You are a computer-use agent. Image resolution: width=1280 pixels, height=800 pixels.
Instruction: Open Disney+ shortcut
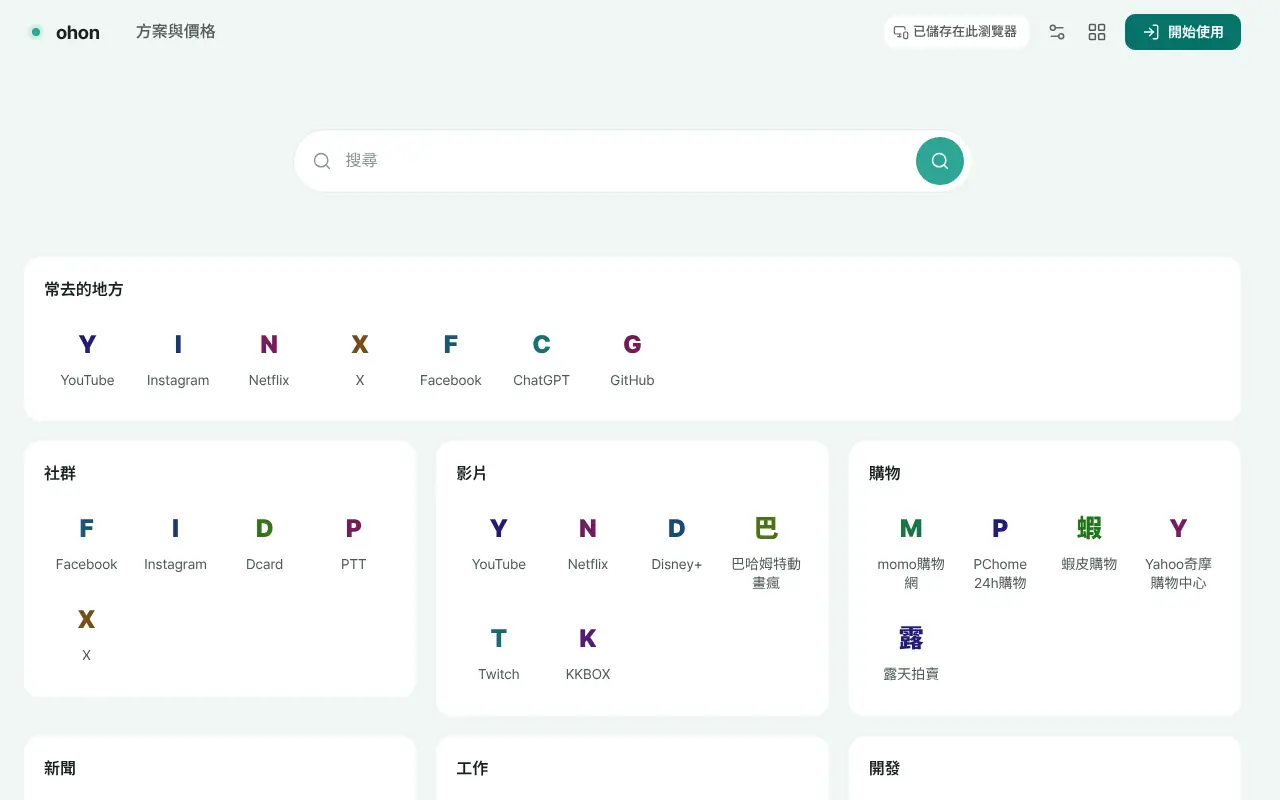point(677,544)
